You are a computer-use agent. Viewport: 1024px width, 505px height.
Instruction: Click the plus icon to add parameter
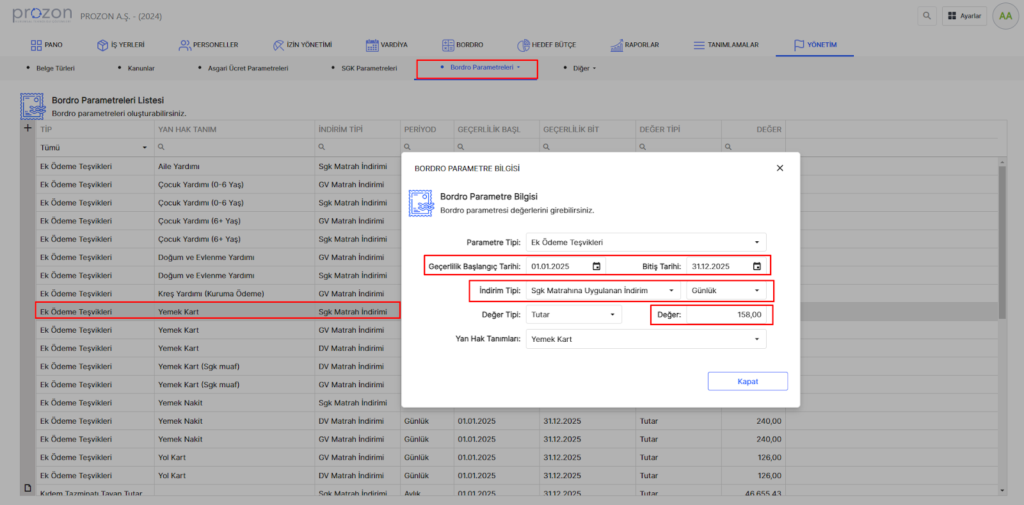click(27, 129)
